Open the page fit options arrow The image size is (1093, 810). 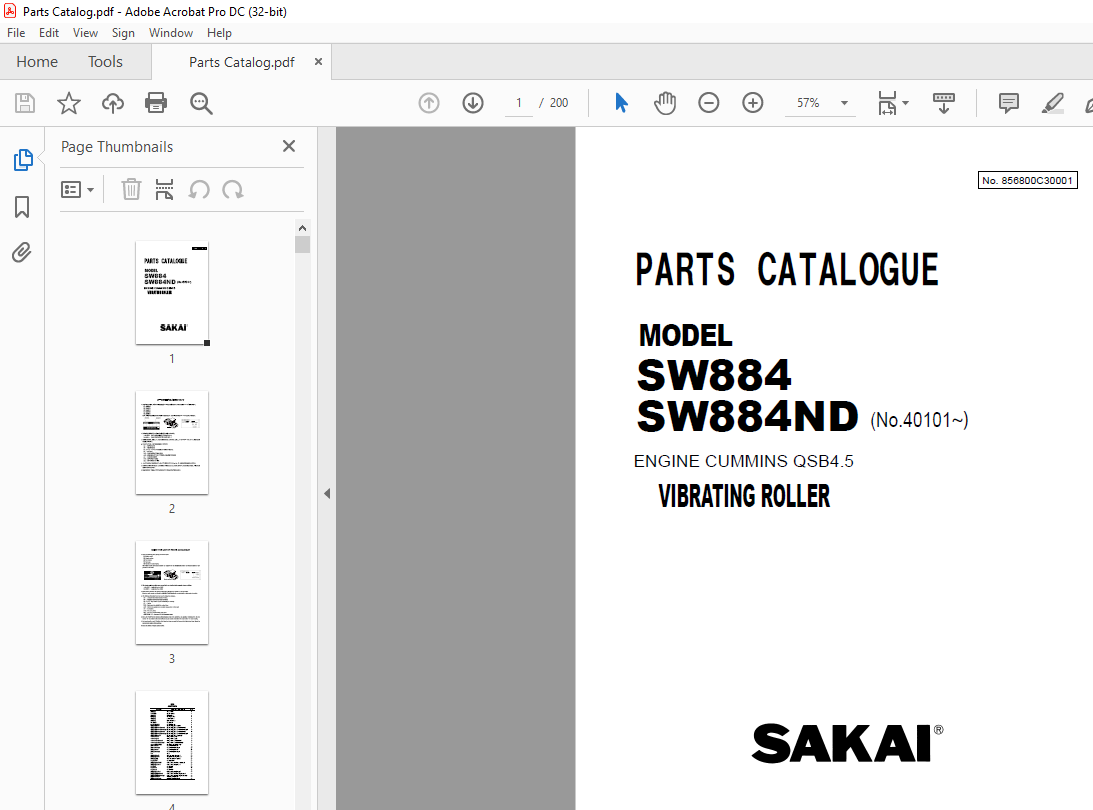[x=905, y=103]
